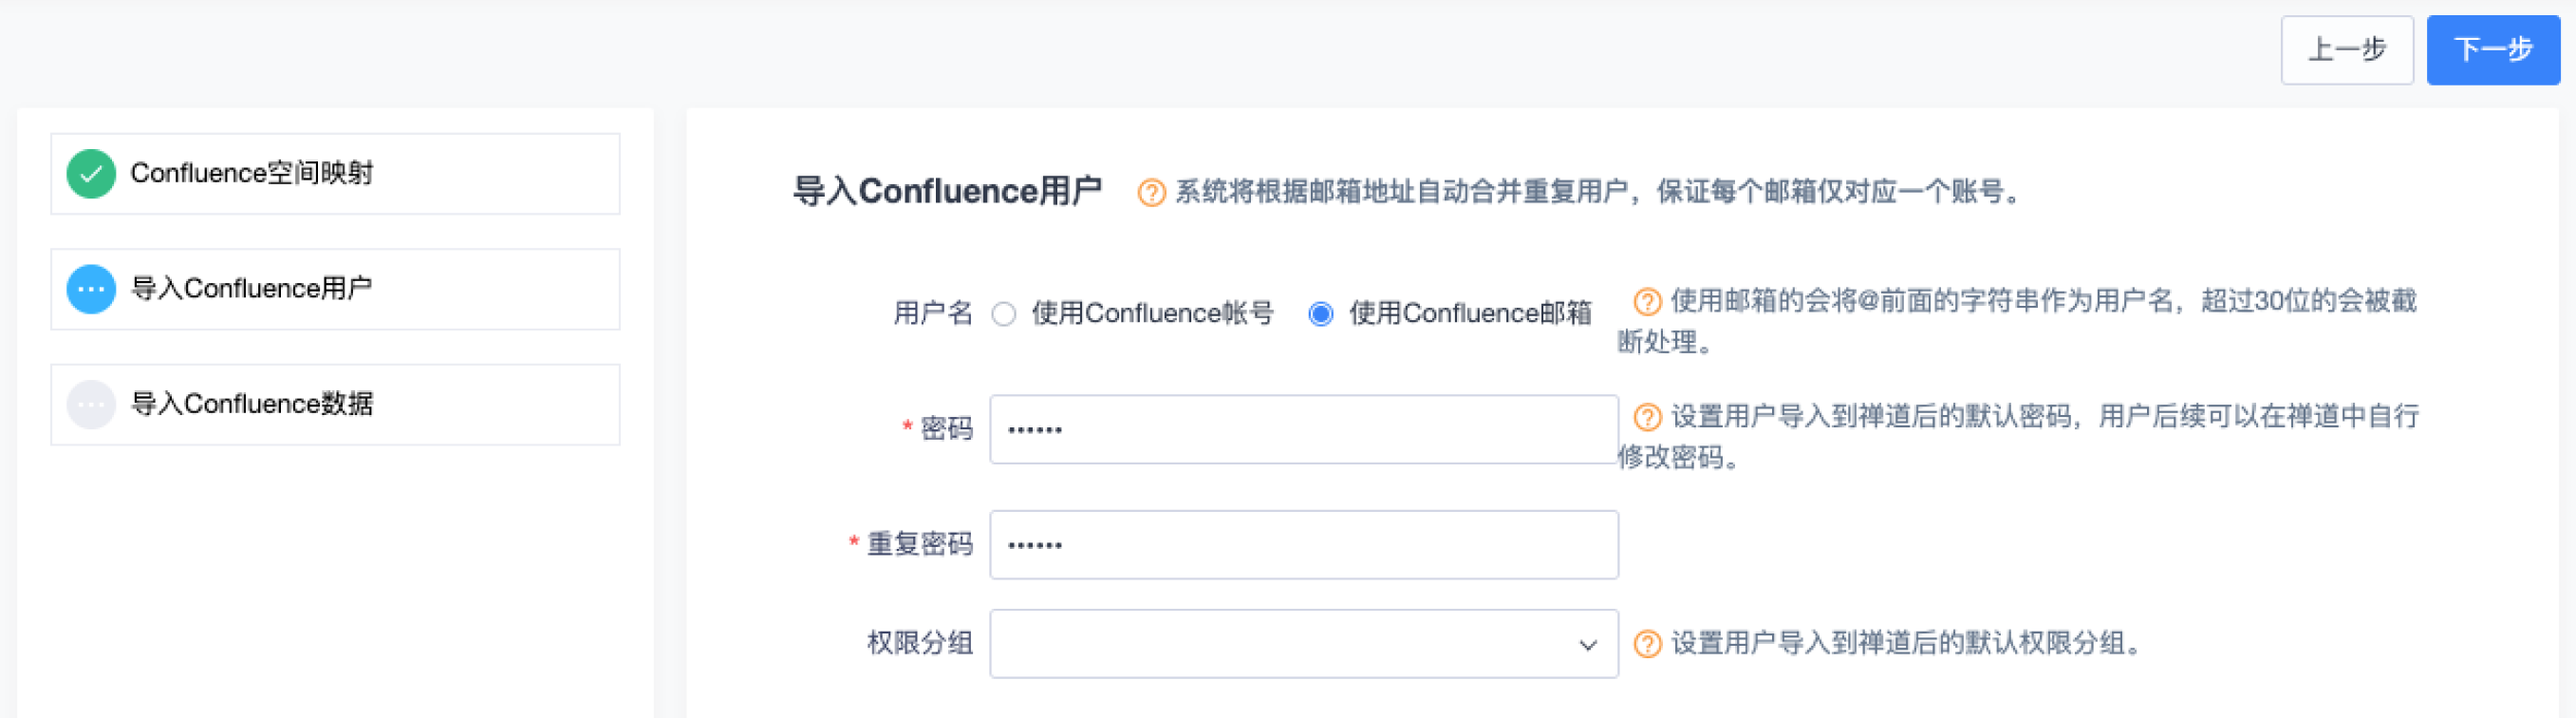2576x718 pixels.
Task: Click the blue in-progress icon beside 导入Confluence用户
Action: pyautogui.click(x=91, y=290)
